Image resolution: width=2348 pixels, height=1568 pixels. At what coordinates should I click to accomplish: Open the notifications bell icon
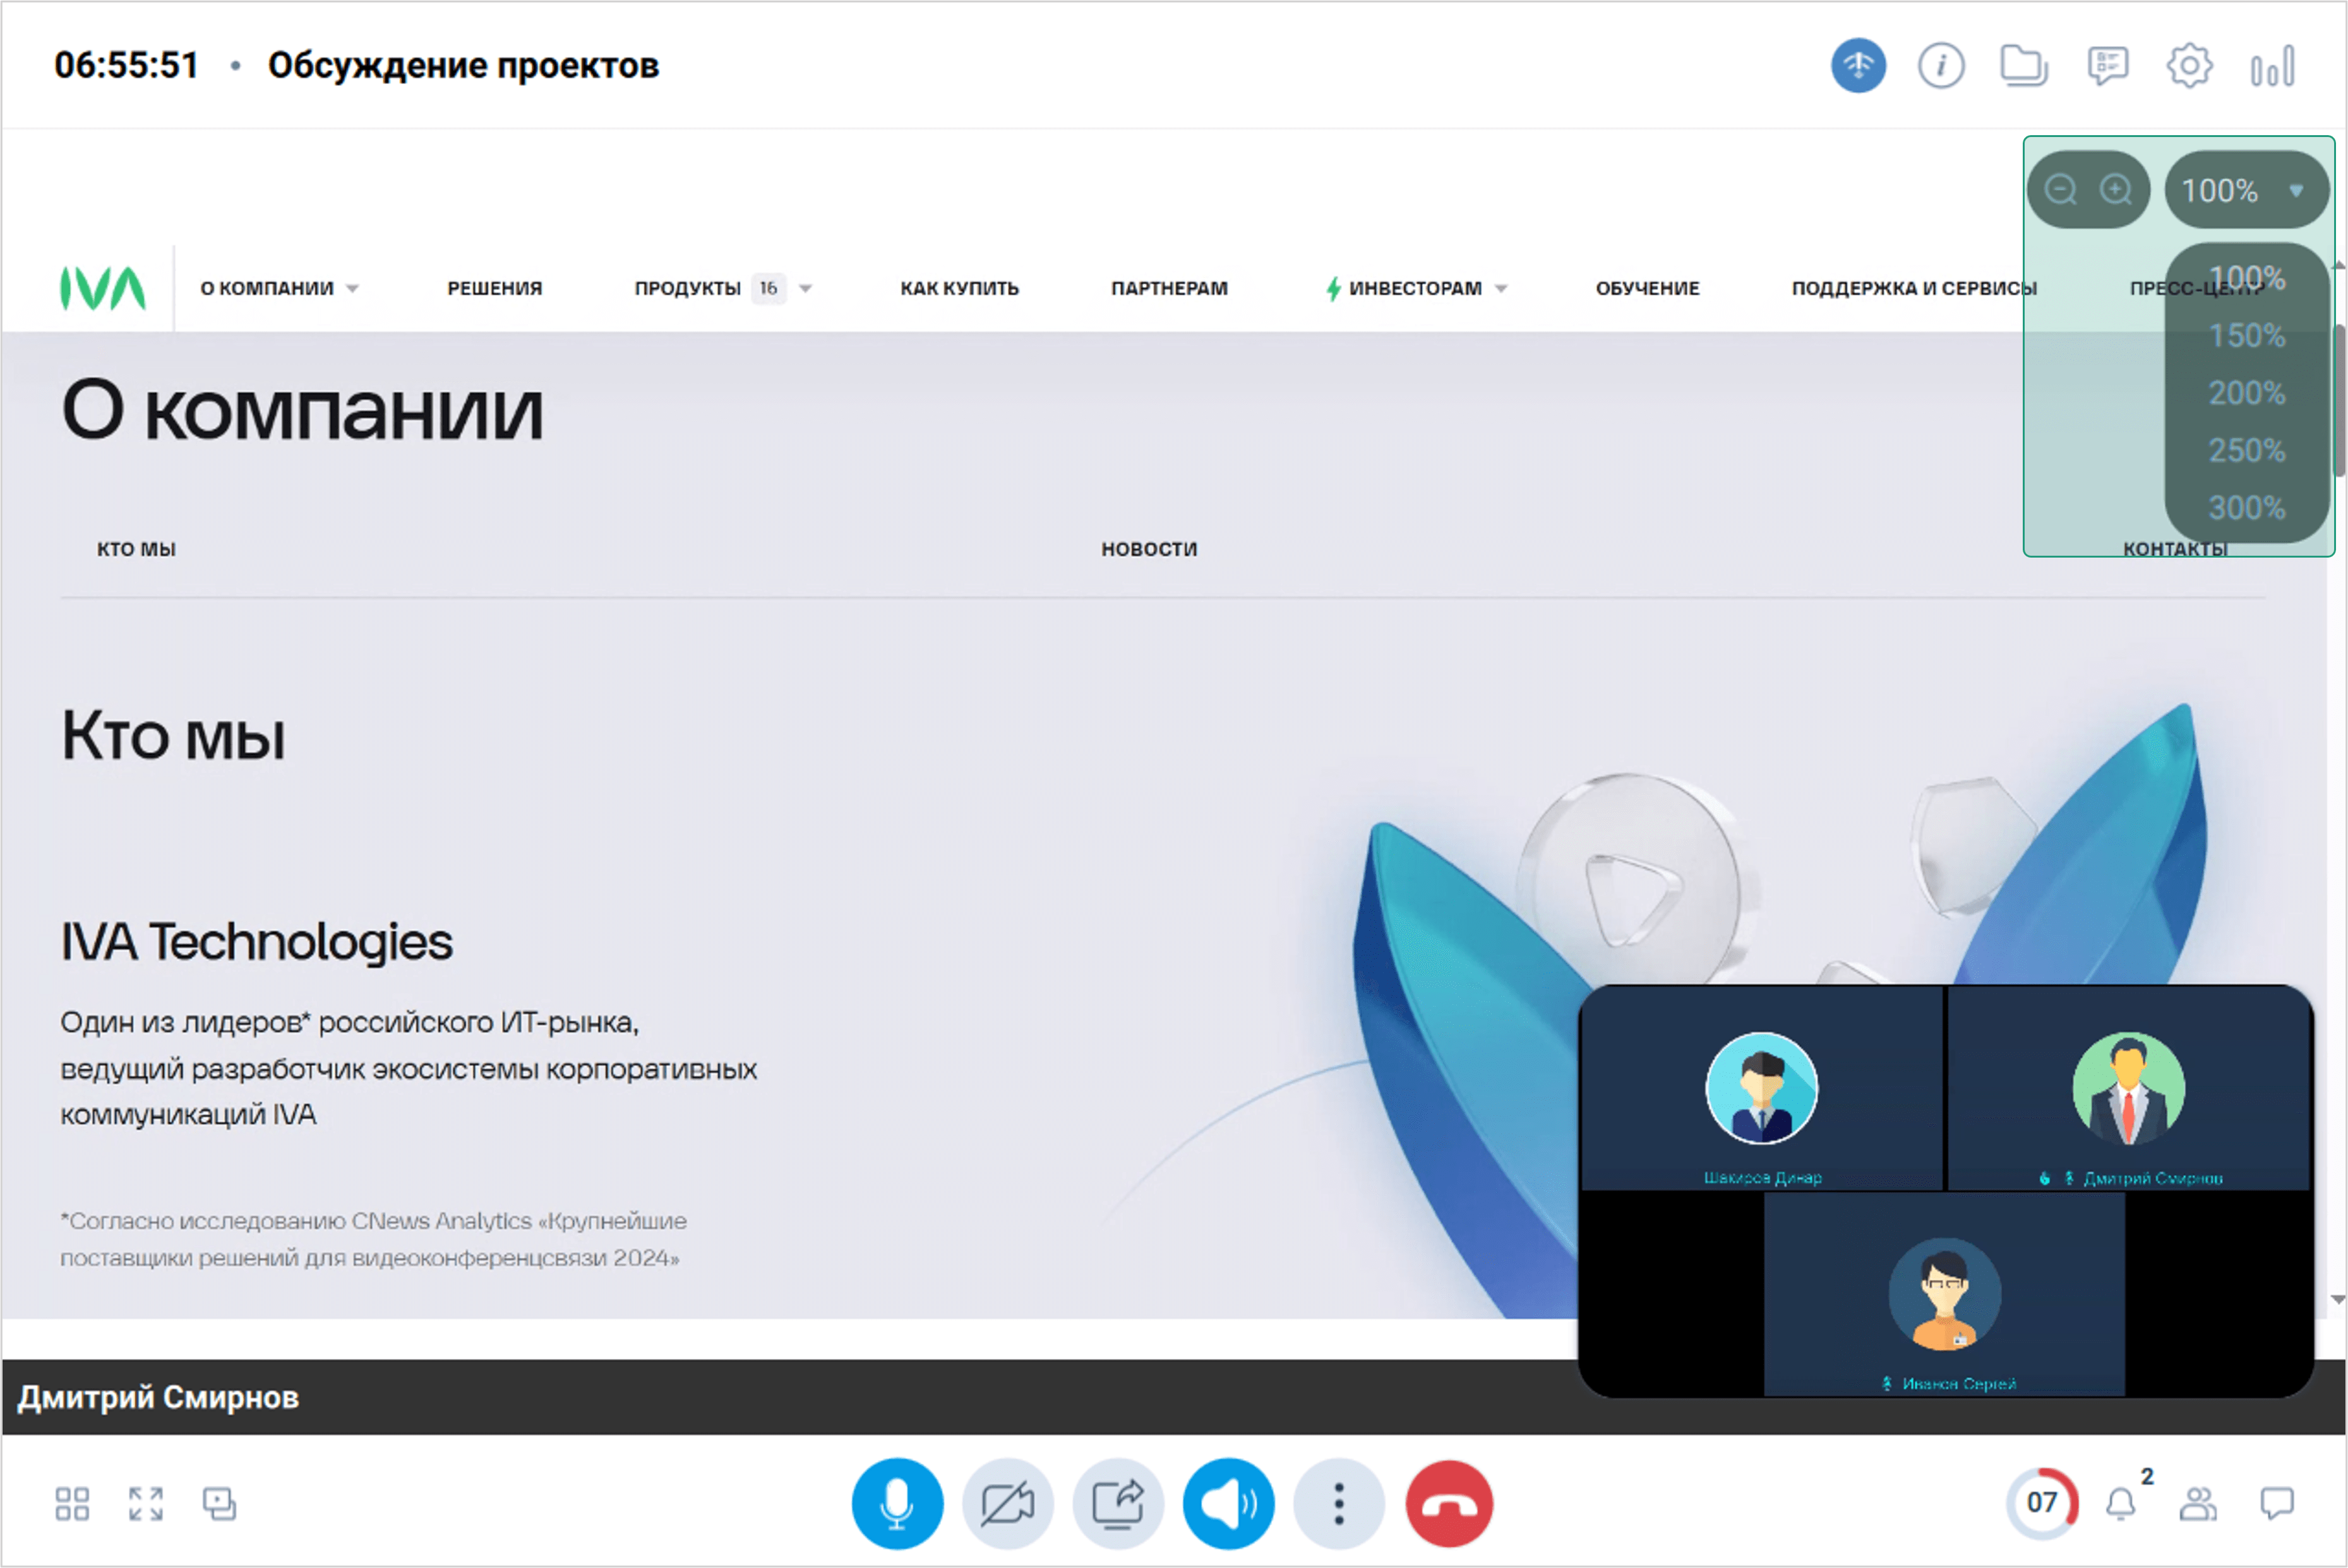pyautogui.click(x=2120, y=1503)
